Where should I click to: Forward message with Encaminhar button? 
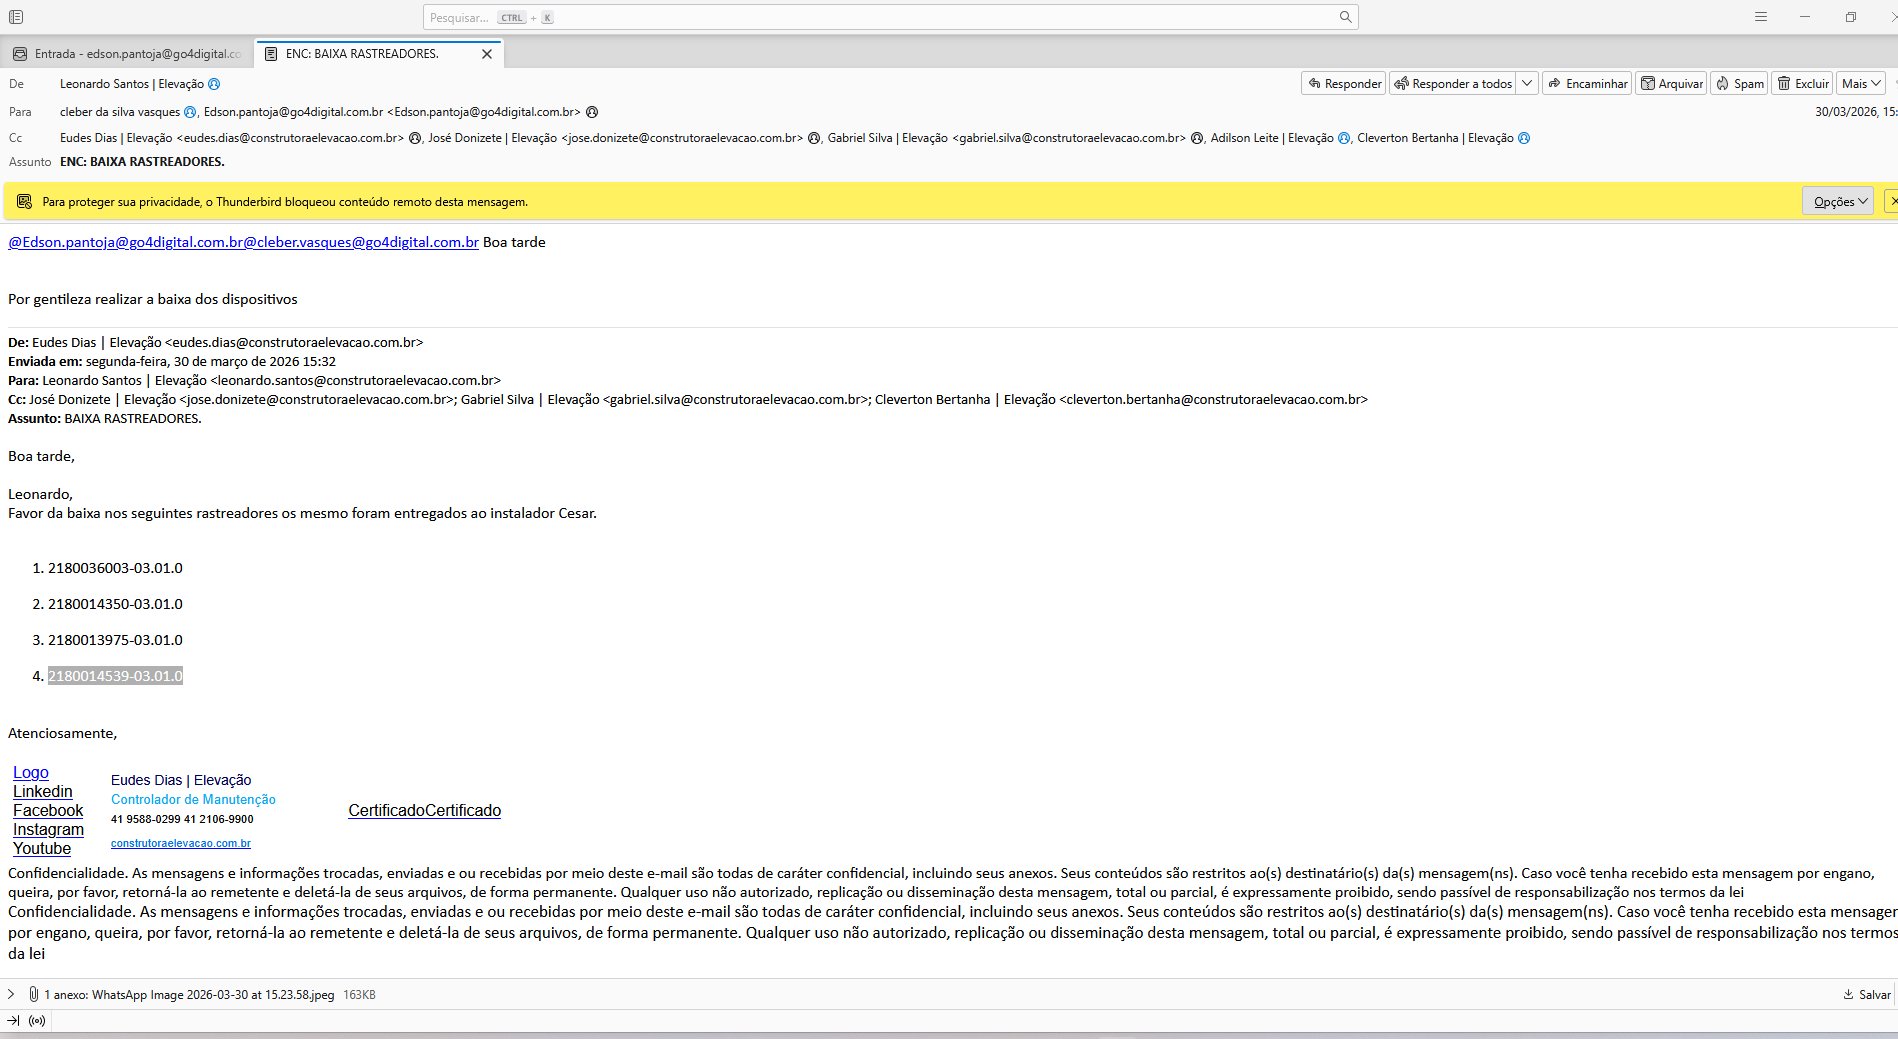tap(1587, 84)
